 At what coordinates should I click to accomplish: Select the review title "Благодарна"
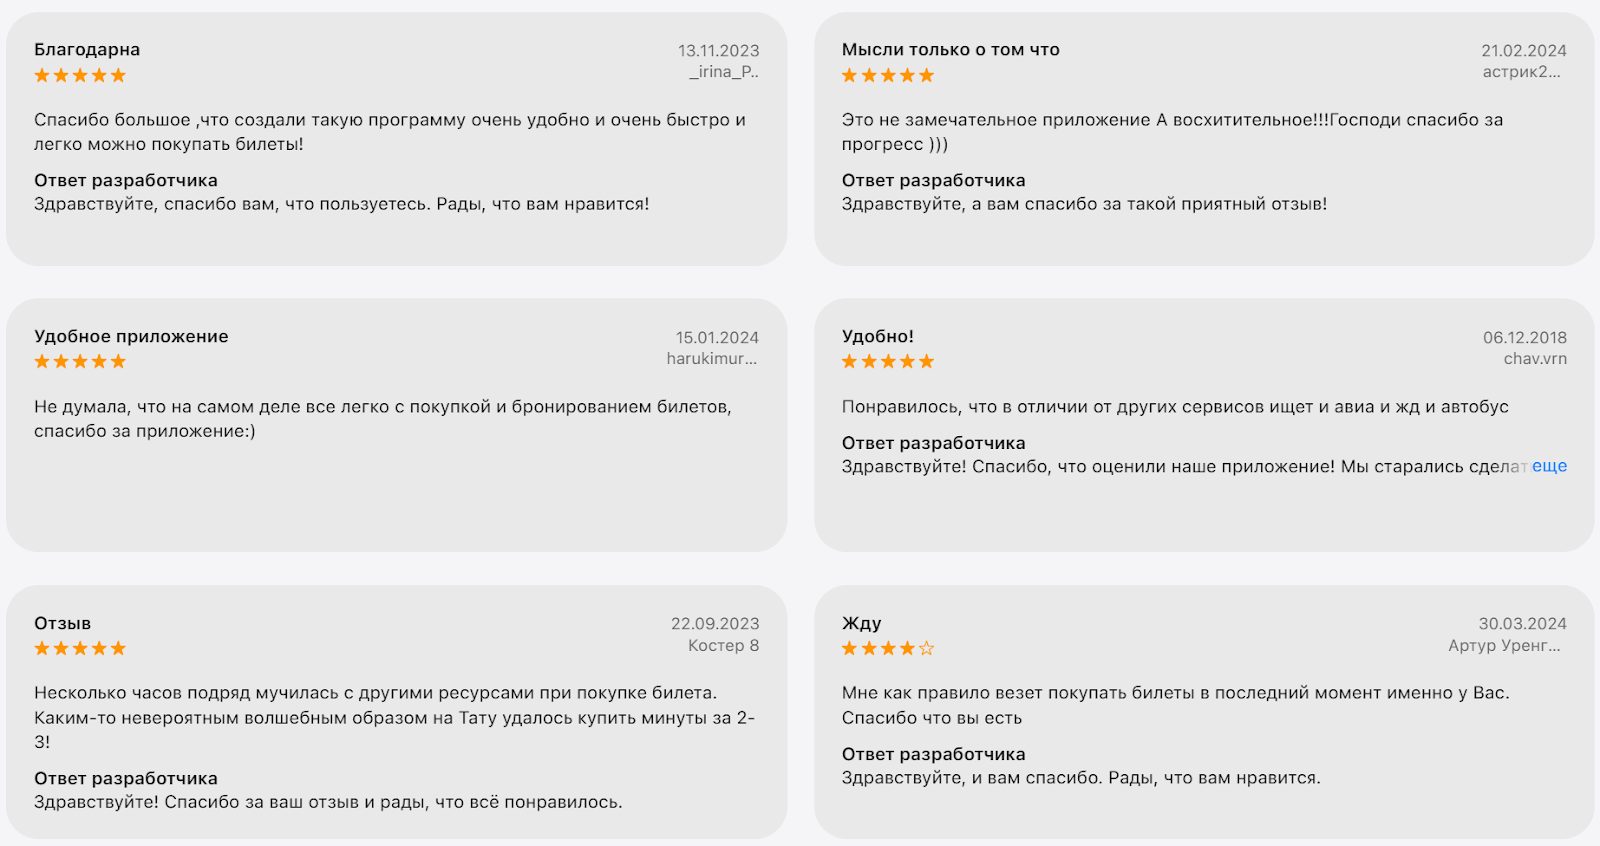[87, 49]
